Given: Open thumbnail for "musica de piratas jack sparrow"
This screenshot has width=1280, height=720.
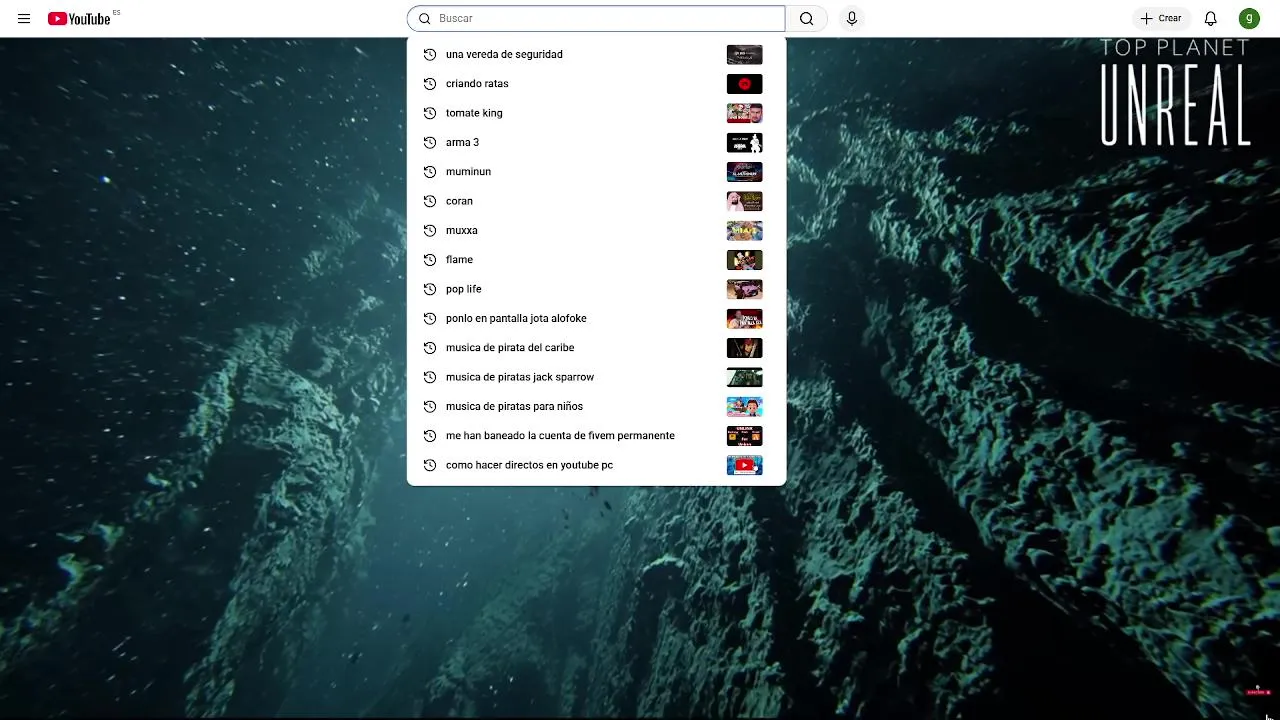Looking at the screenshot, I should [x=744, y=377].
